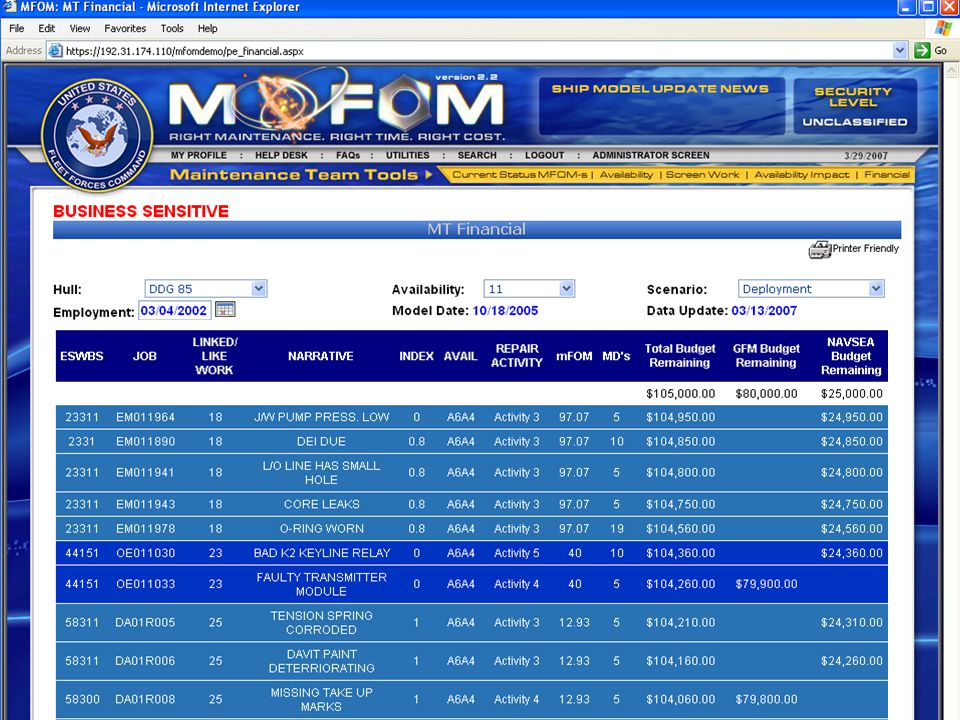Open the FAQs link
The height and width of the screenshot is (720, 960).
347,156
